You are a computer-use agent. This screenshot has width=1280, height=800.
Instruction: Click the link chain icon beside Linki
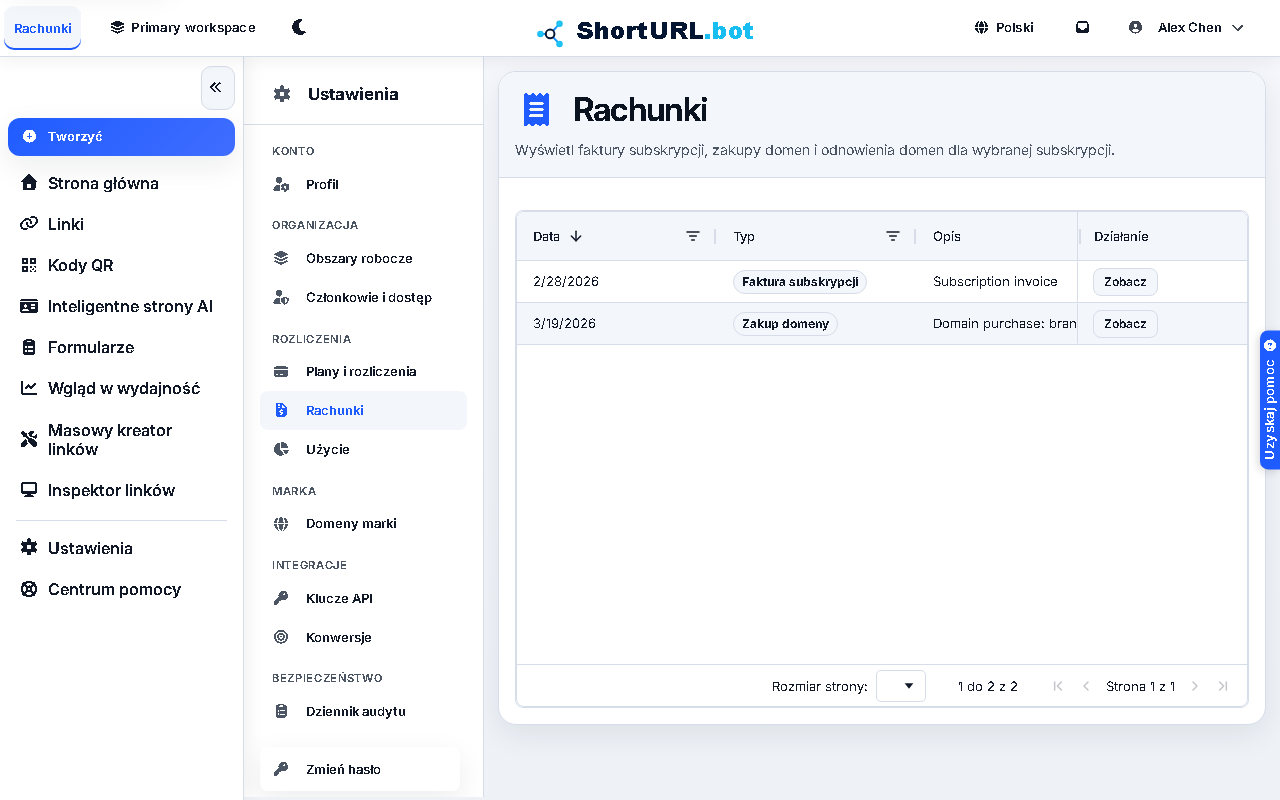pos(29,224)
